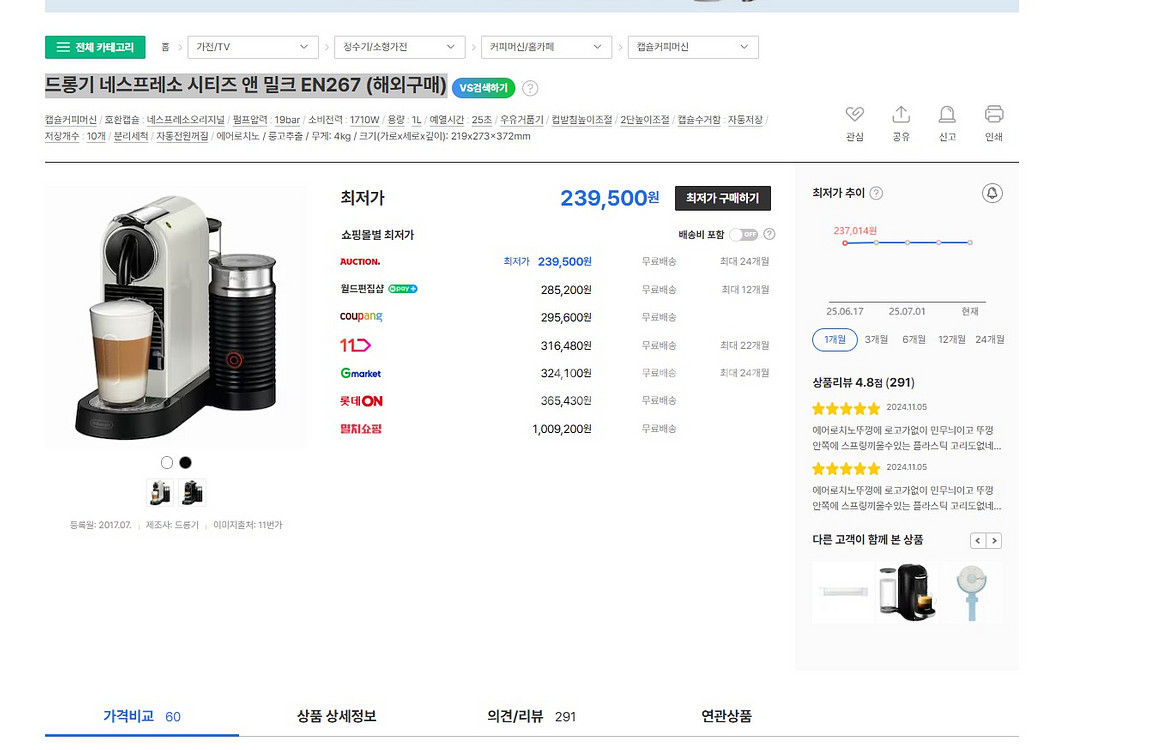
Task: Click 분리세척 spec link
Action: 131,137
